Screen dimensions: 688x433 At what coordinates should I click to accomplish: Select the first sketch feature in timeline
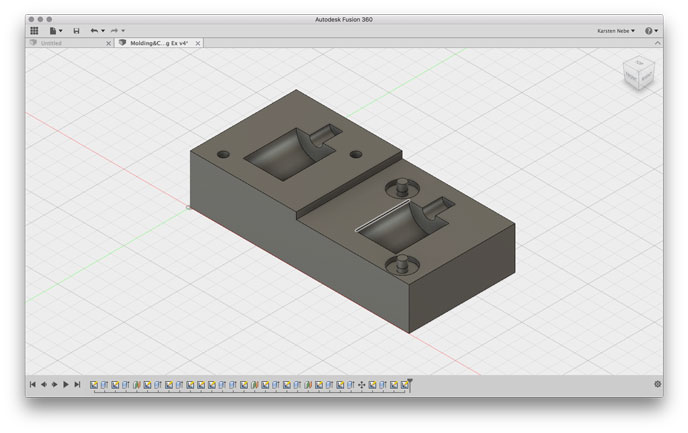pyautogui.click(x=94, y=385)
